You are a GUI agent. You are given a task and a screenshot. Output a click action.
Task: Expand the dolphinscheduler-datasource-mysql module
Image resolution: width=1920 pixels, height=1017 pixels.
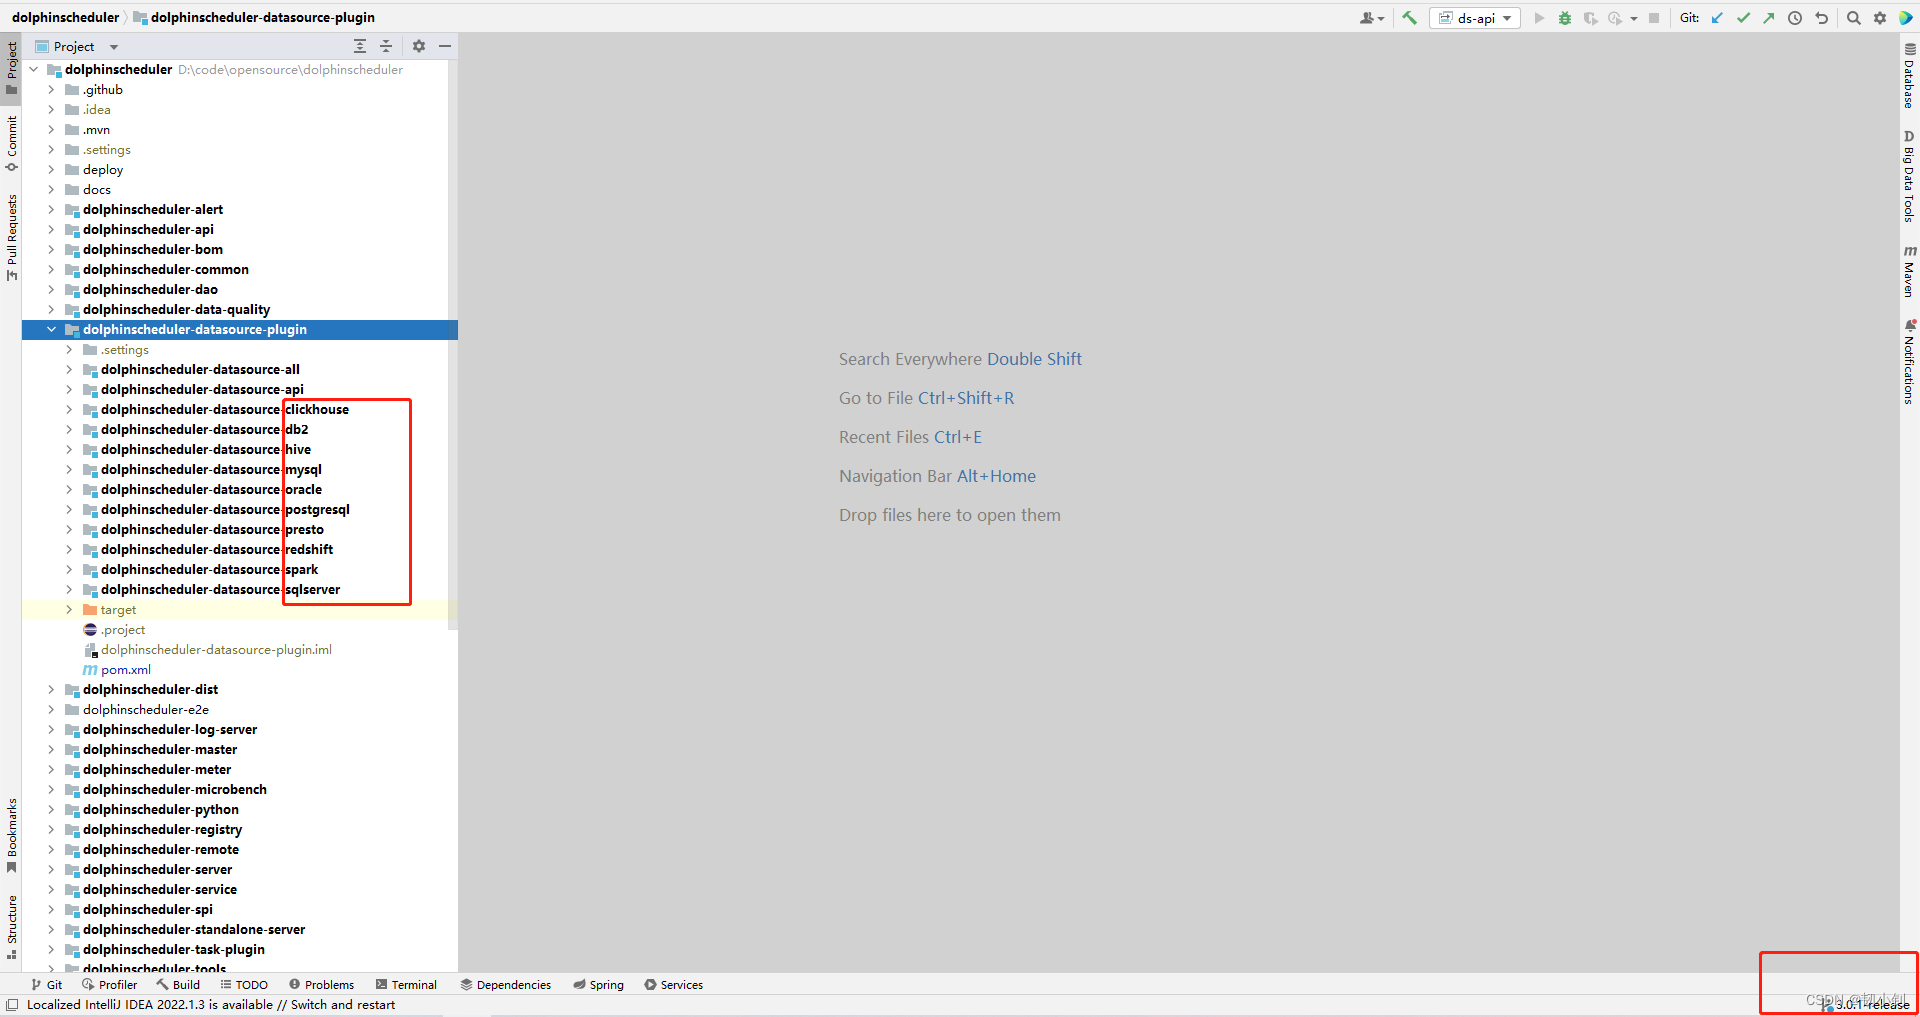(x=69, y=470)
